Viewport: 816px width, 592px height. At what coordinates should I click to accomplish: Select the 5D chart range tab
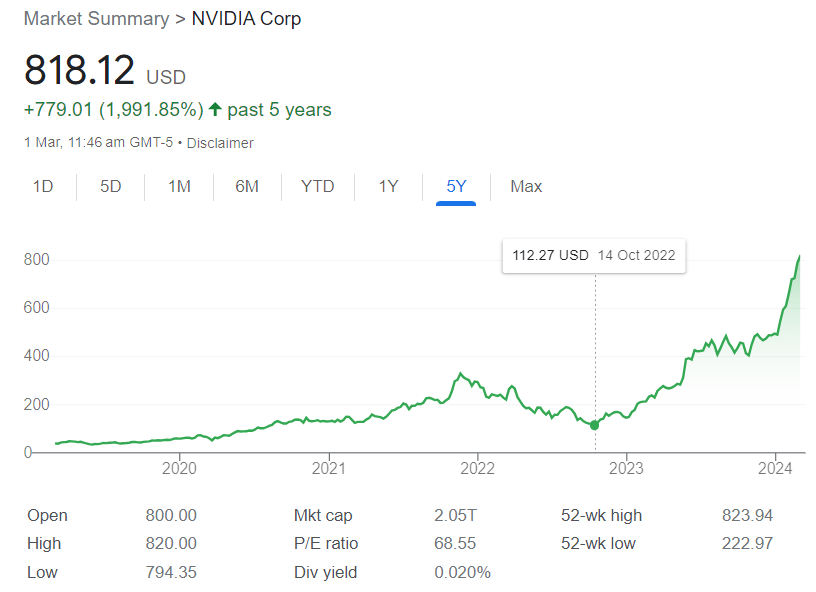[111, 186]
